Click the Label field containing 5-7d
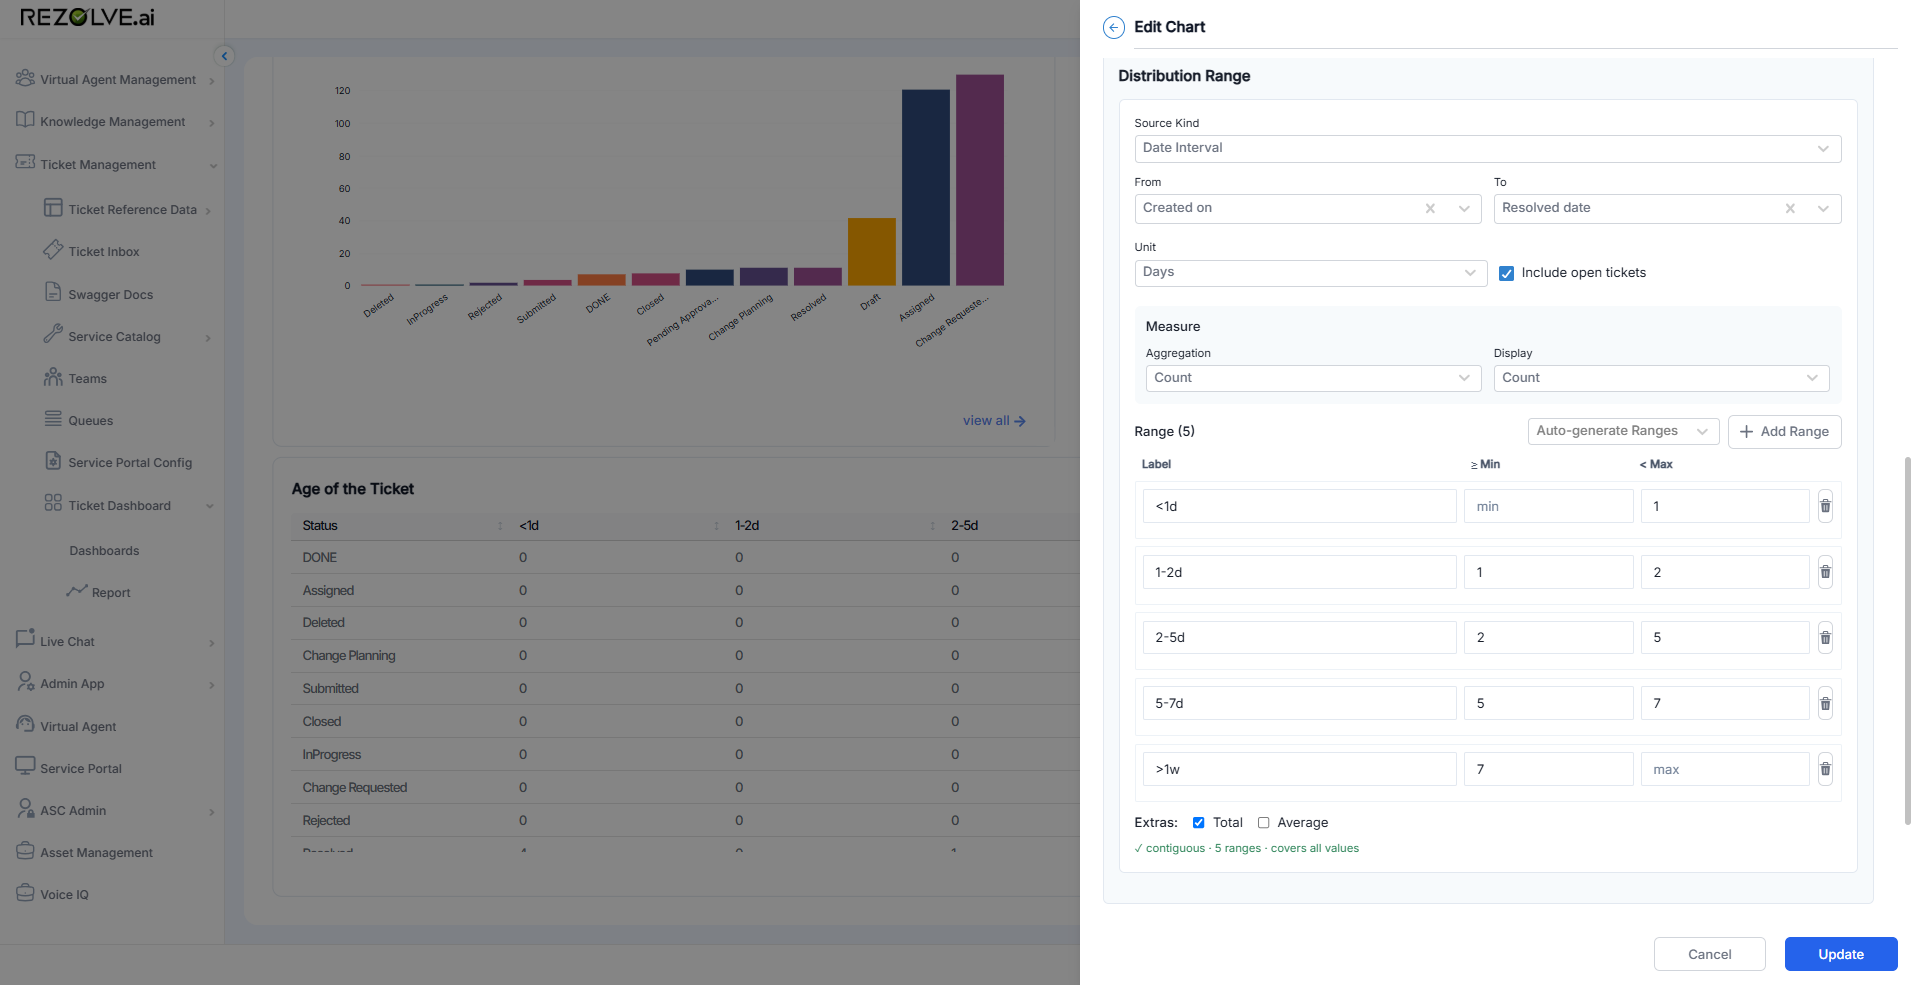This screenshot has height=985, width=1918. coord(1299,703)
